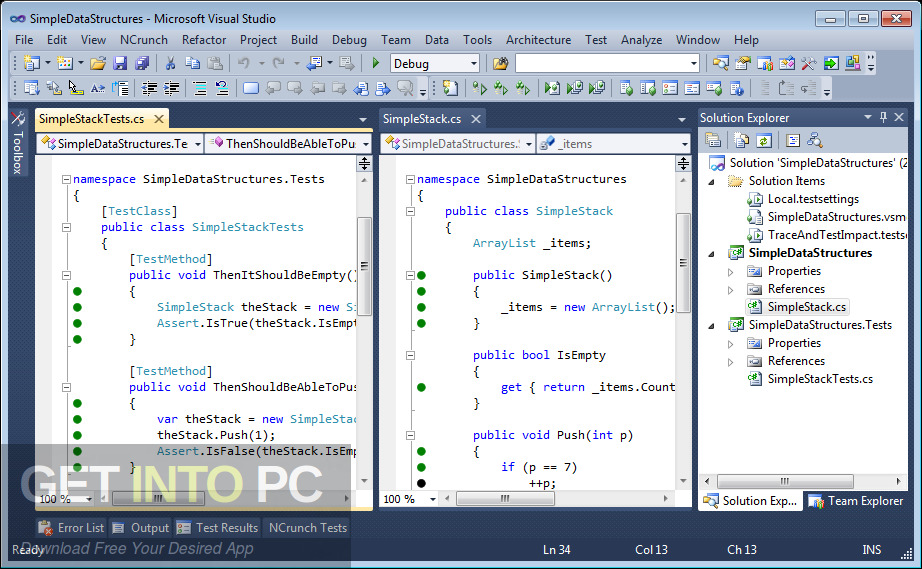Open SimpleDataStructures.Te class dropdown
Image resolution: width=922 pixels, height=569 pixels.
tap(198, 144)
